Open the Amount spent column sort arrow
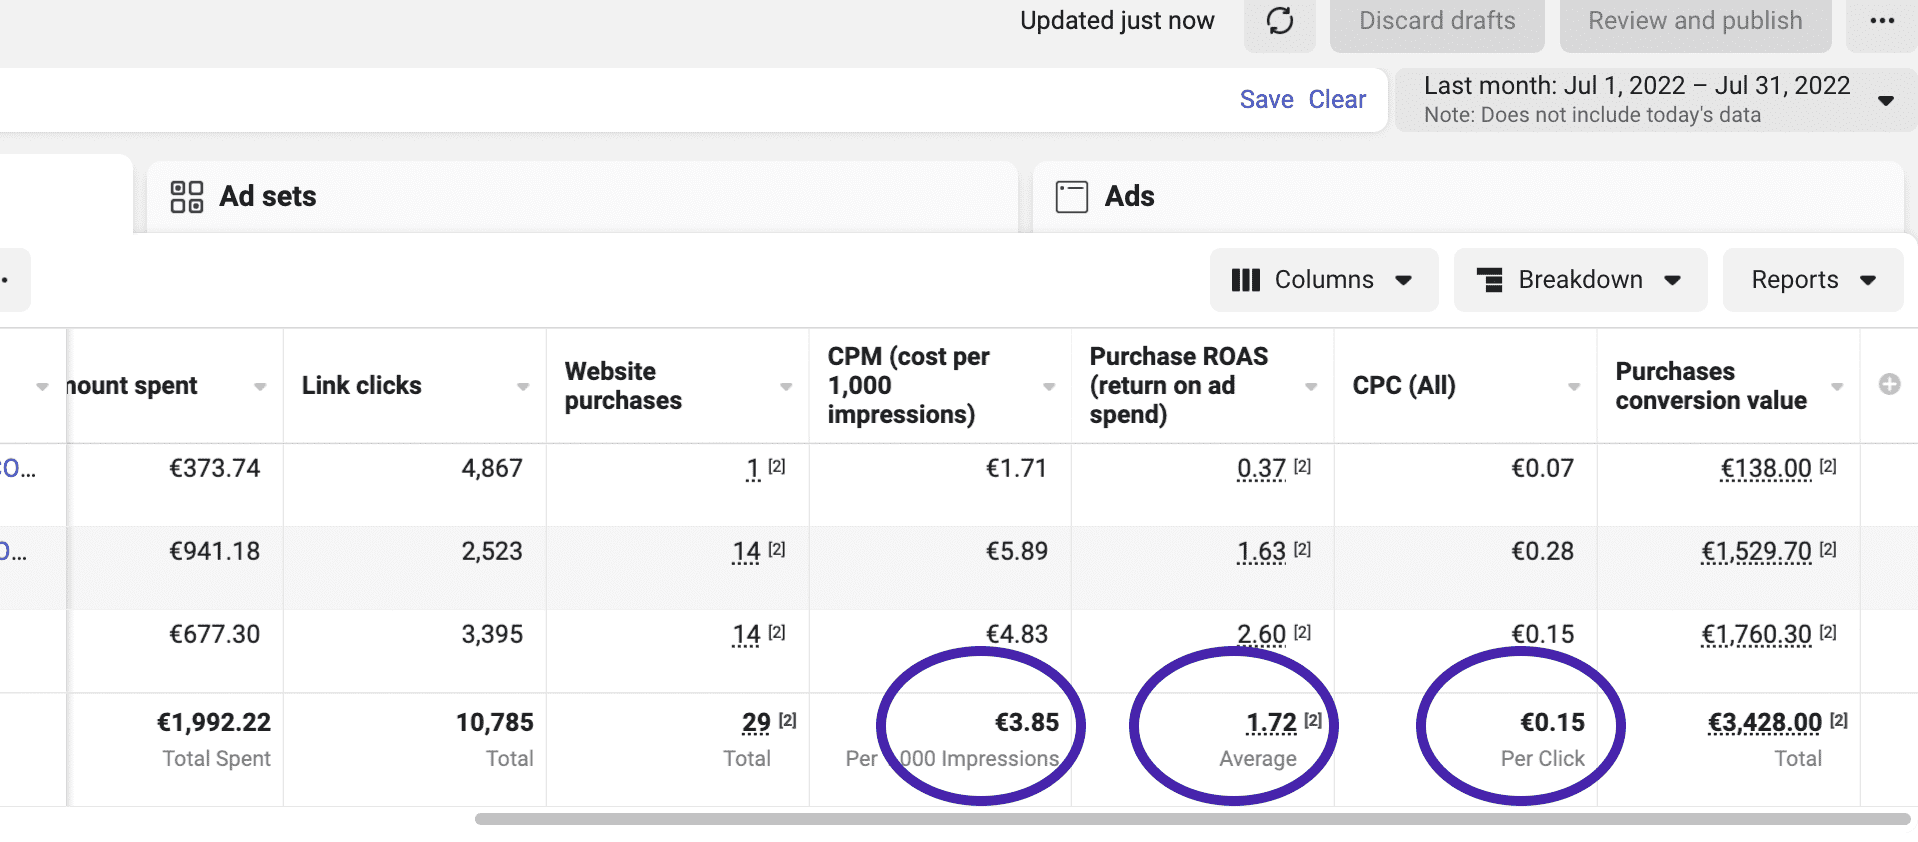Viewport: 1918px width, 842px height. tap(260, 387)
